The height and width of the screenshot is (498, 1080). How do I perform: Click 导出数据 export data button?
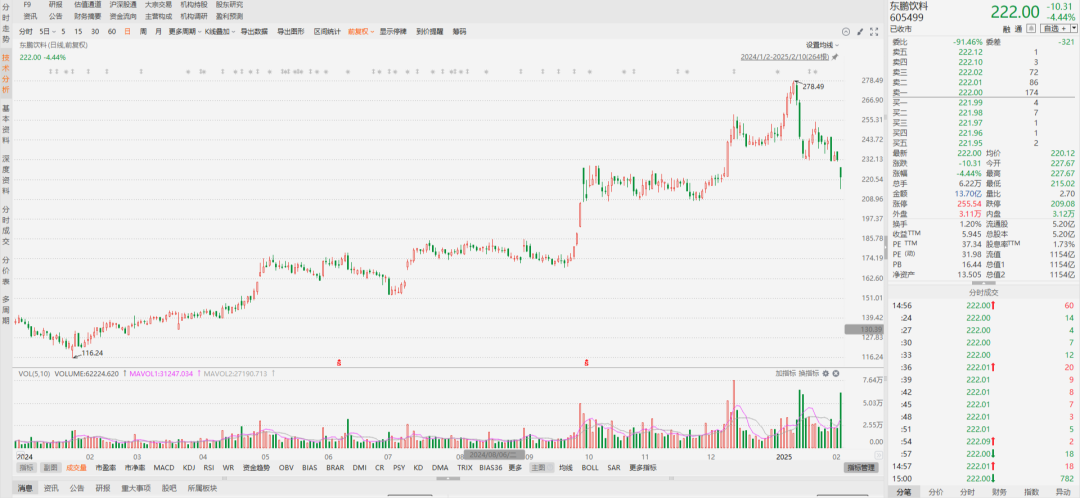pyautogui.click(x=254, y=32)
